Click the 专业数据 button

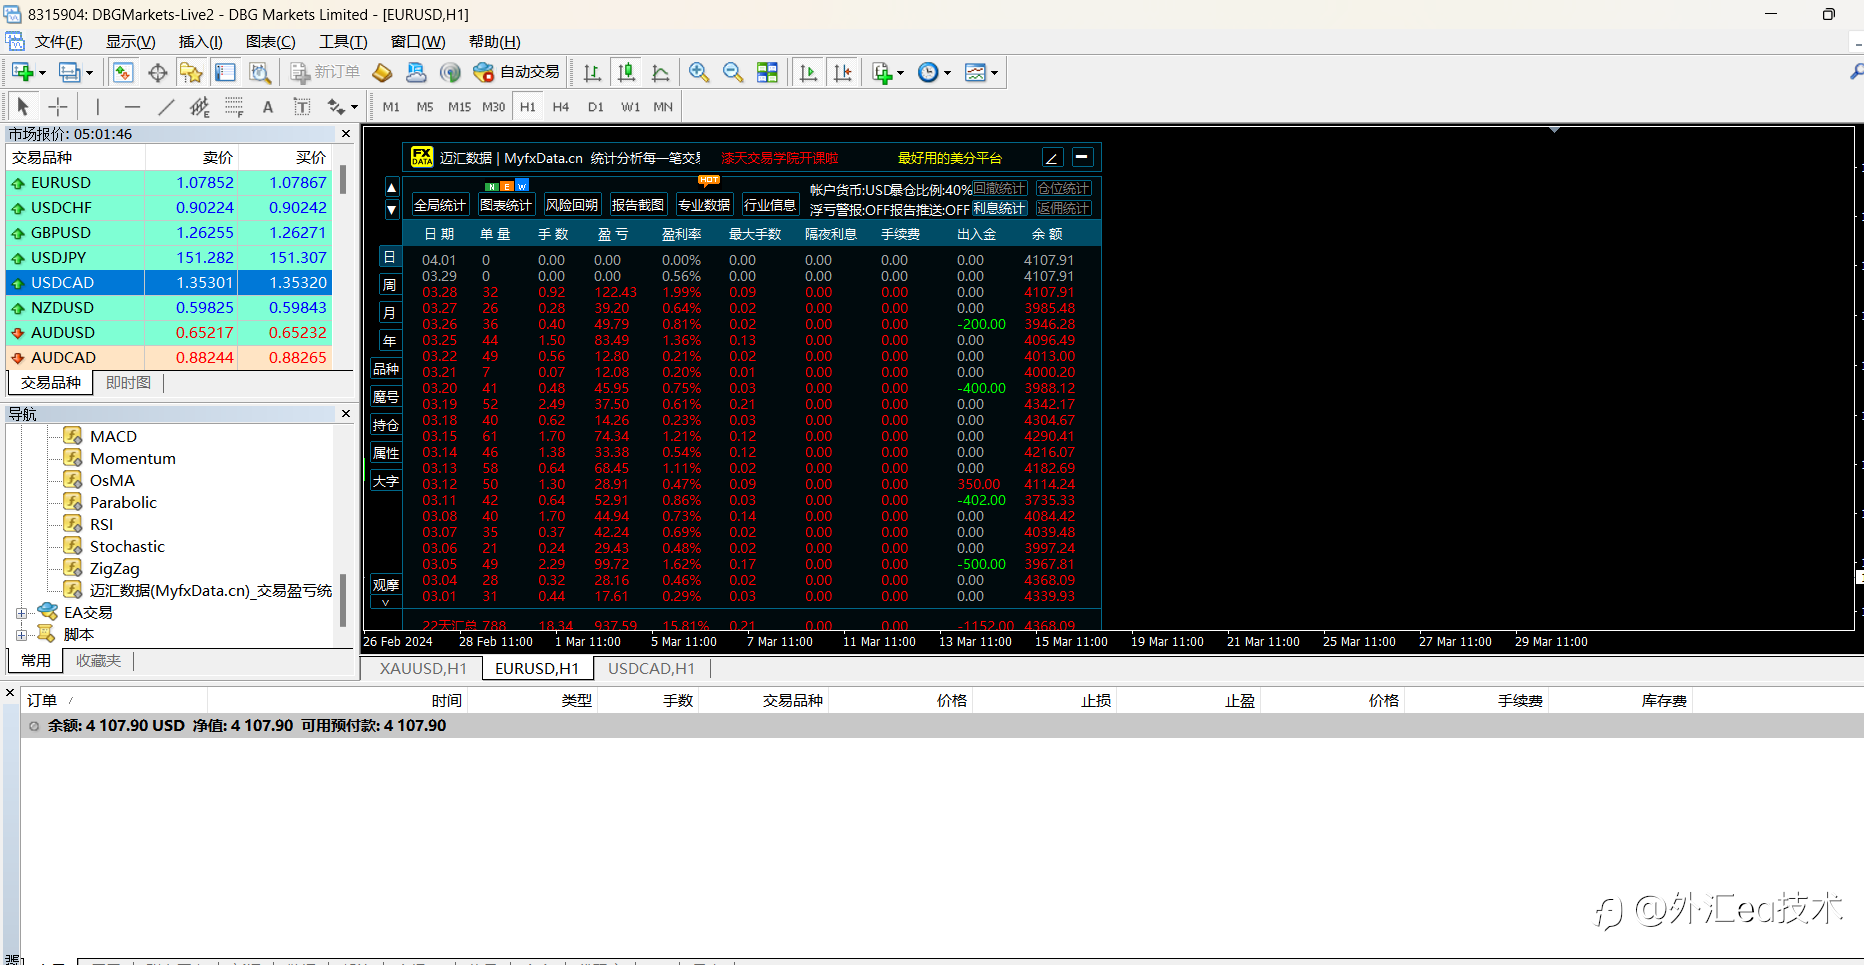pyautogui.click(x=704, y=205)
